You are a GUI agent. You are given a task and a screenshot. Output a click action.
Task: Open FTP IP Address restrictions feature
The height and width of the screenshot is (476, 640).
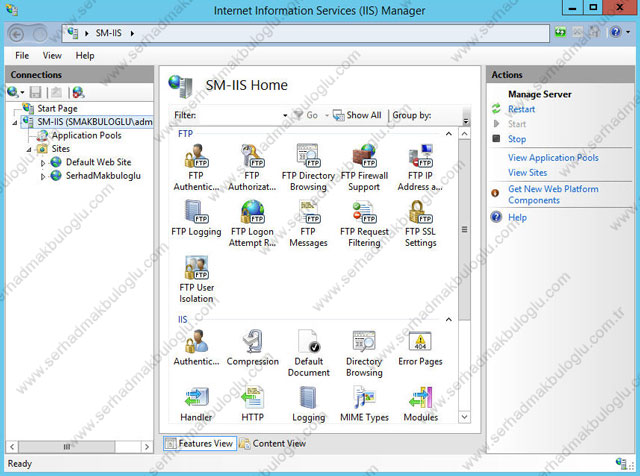[420, 167]
